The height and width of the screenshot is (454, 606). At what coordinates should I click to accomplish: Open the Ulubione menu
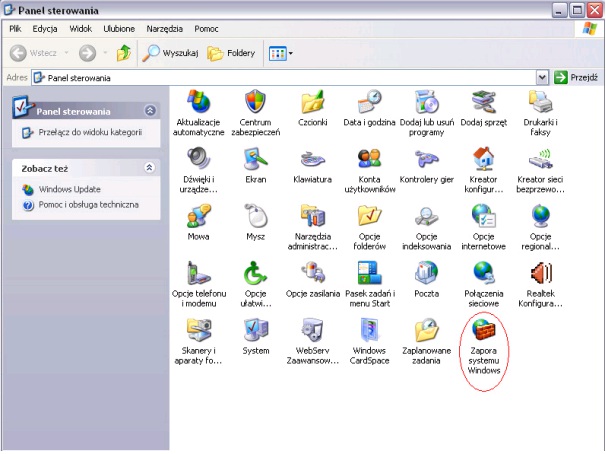coord(119,29)
